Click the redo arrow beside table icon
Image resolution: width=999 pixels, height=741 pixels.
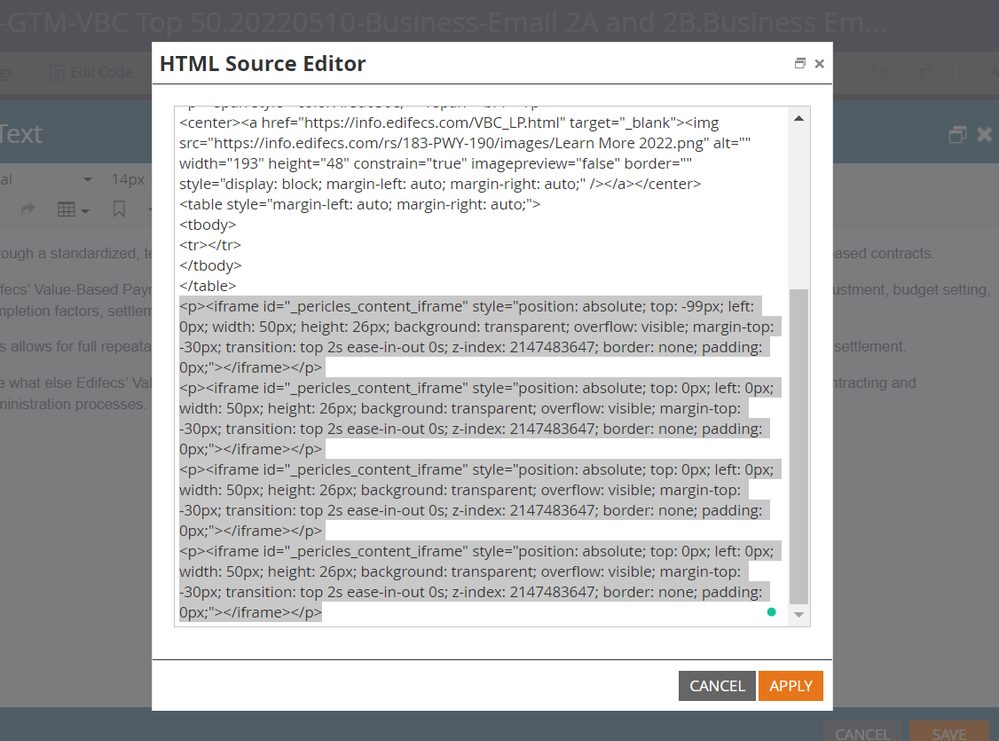[28, 209]
